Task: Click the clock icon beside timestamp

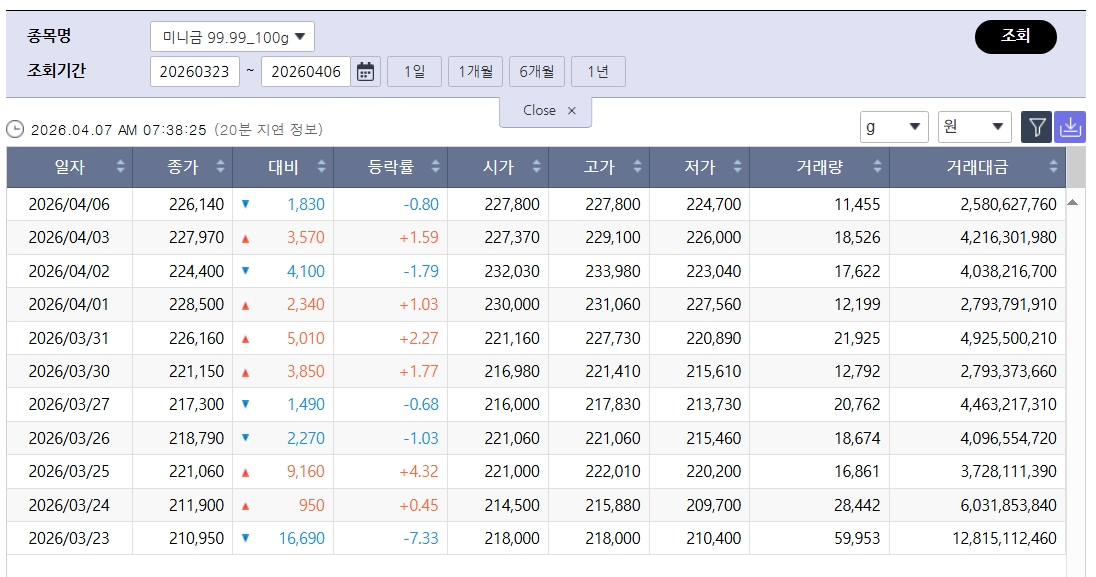Action: click(15, 129)
